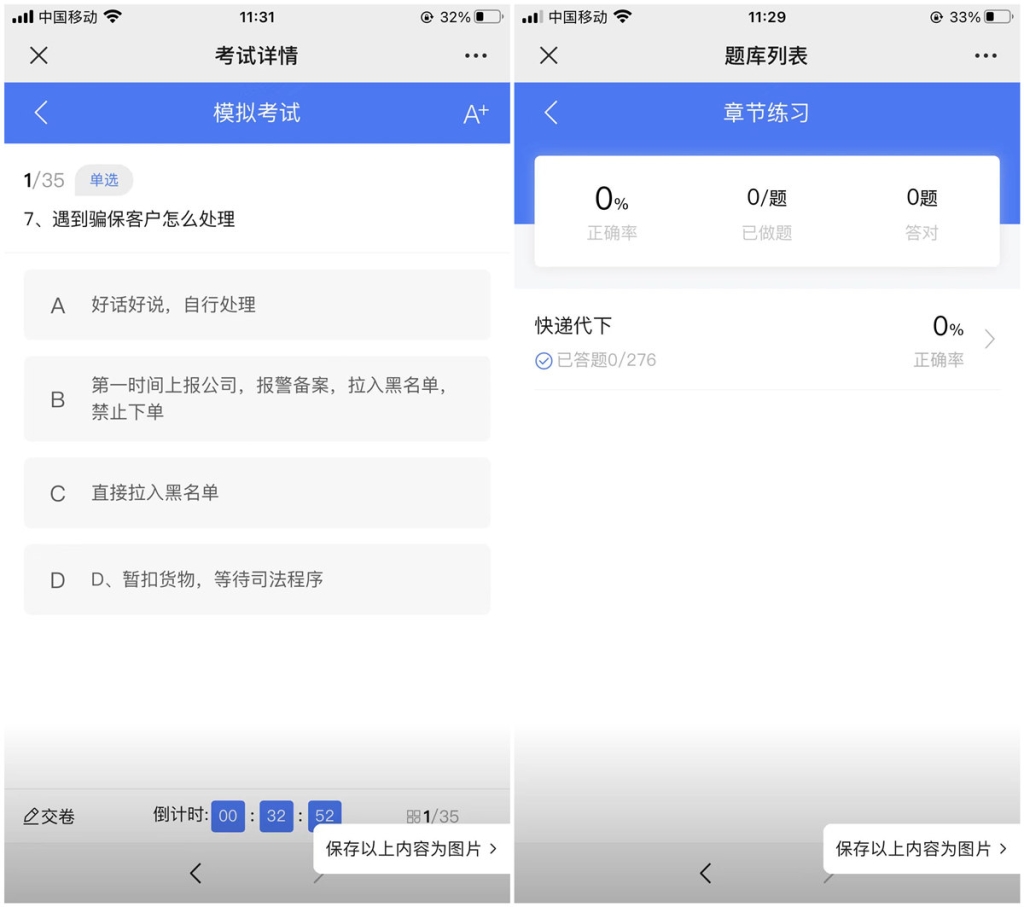Go back from 章节练习 header
Image resolution: width=1024 pixels, height=907 pixels.
(551, 112)
